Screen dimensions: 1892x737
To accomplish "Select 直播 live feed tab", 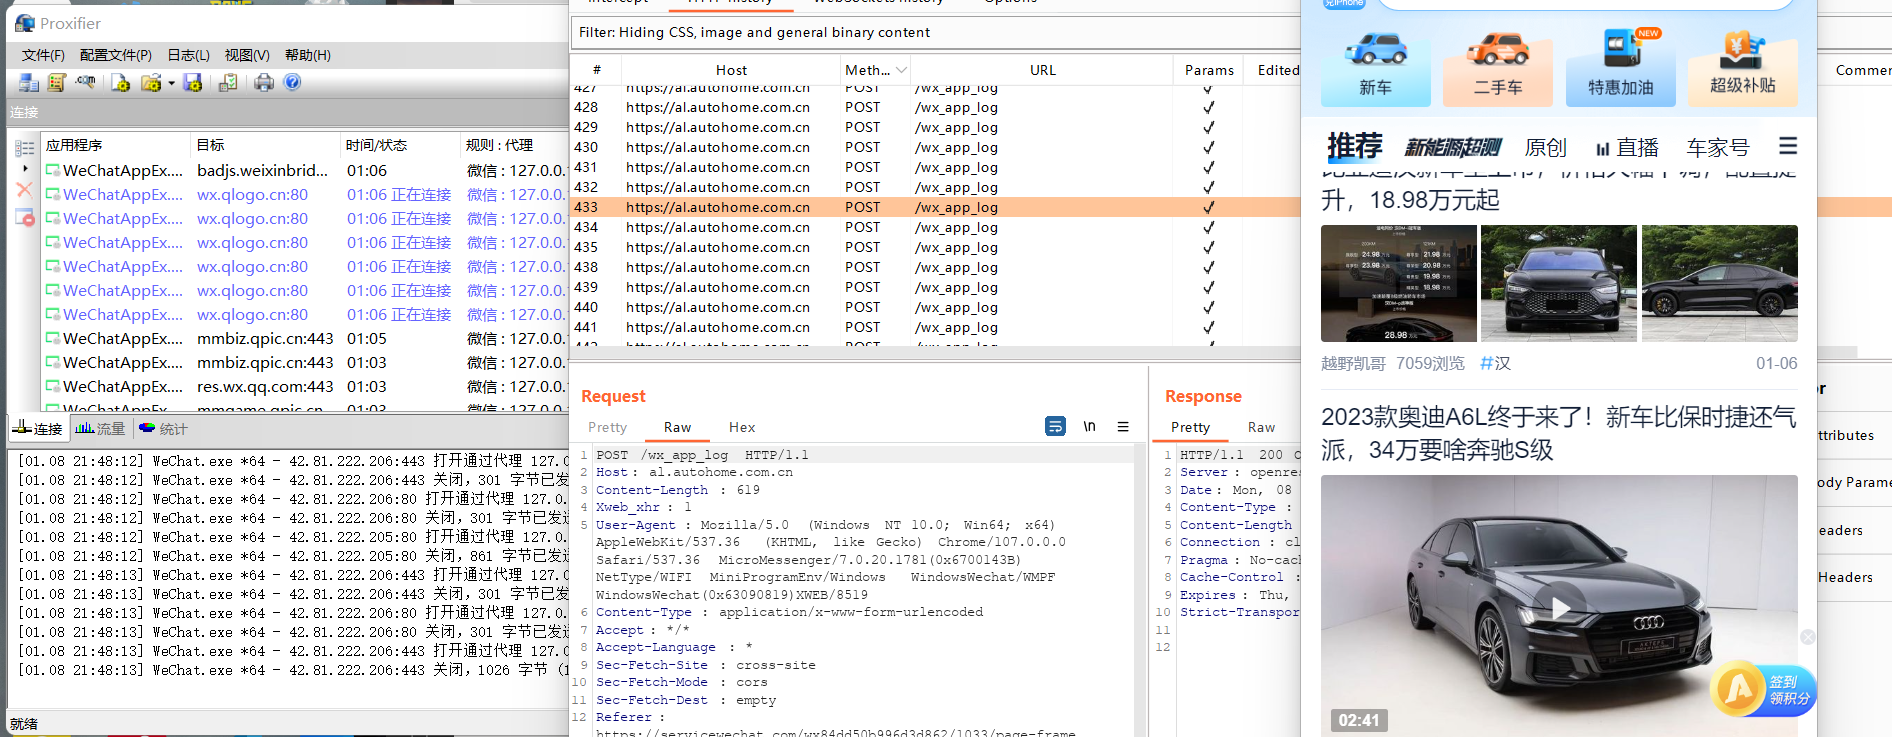I will point(1627,147).
